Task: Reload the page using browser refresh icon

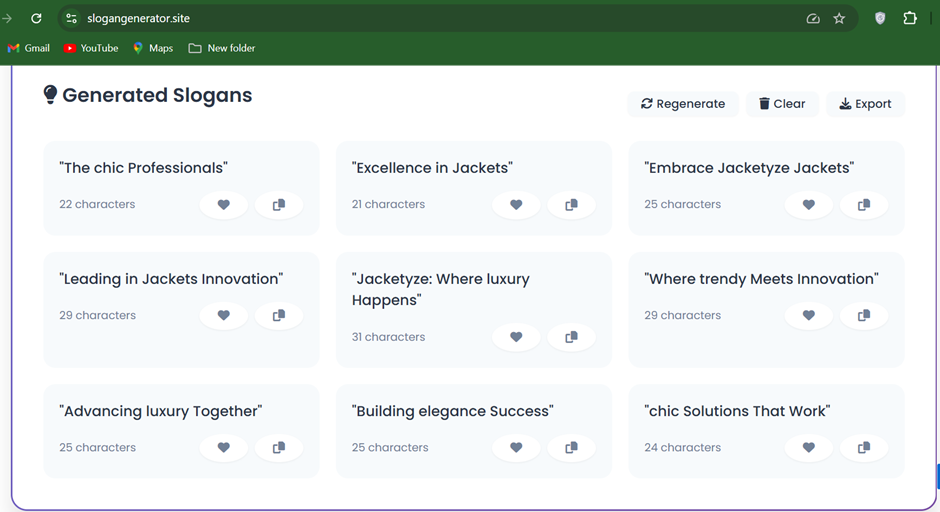Action: point(36,18)
